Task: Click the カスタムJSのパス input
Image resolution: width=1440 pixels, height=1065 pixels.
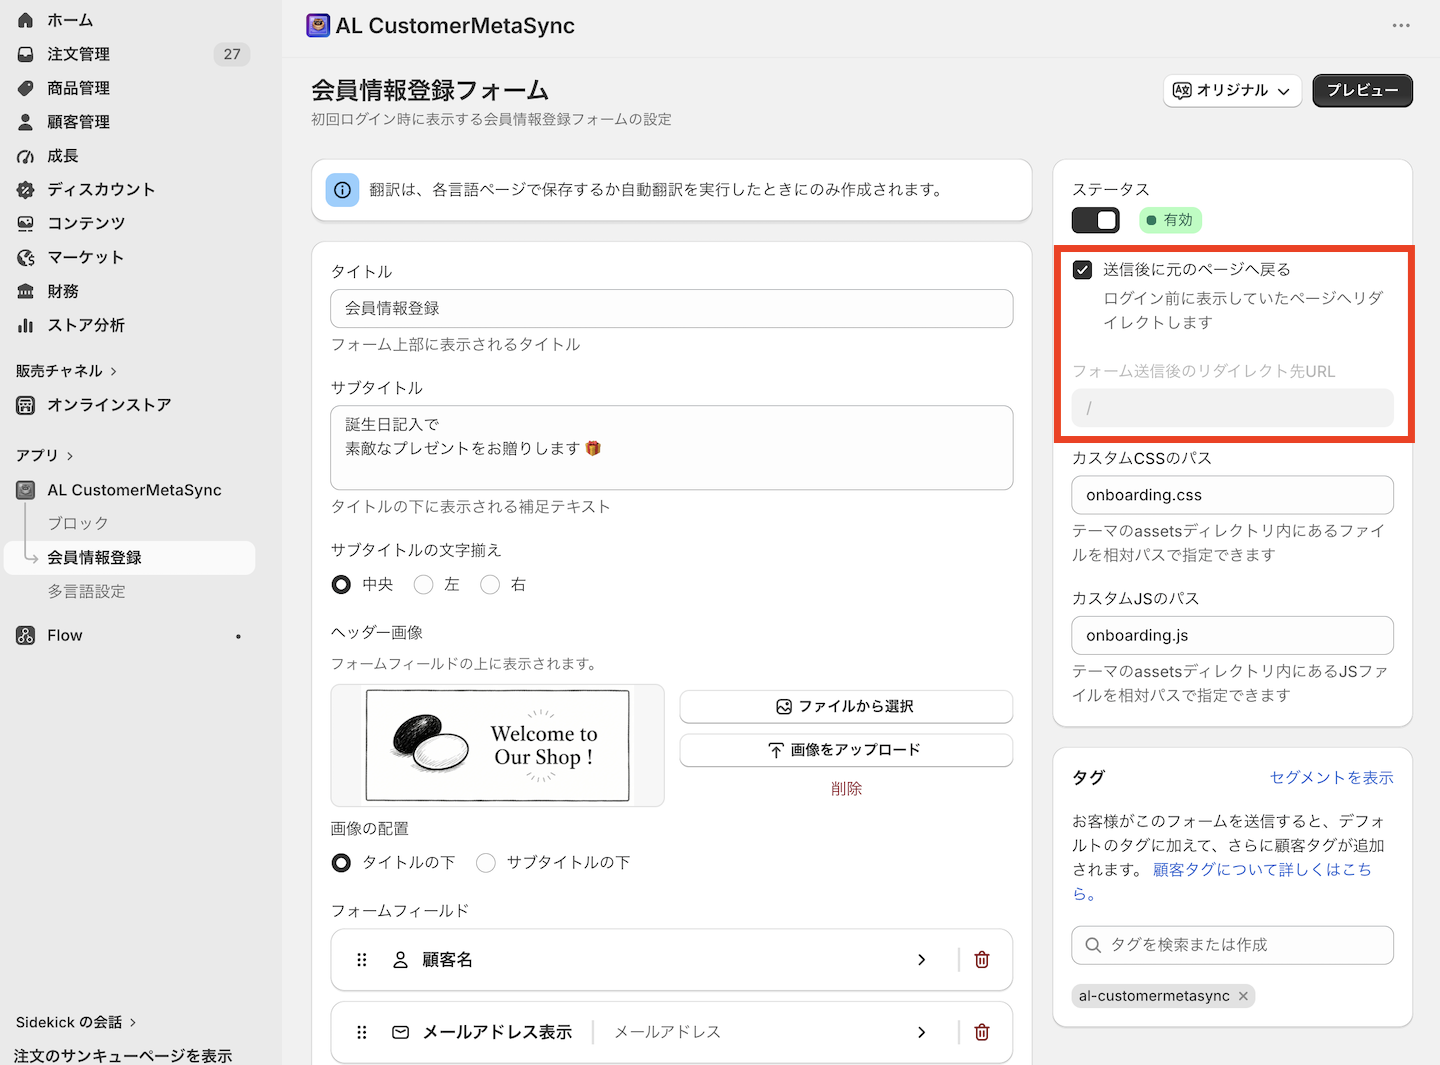Action: pos(1232,636)
